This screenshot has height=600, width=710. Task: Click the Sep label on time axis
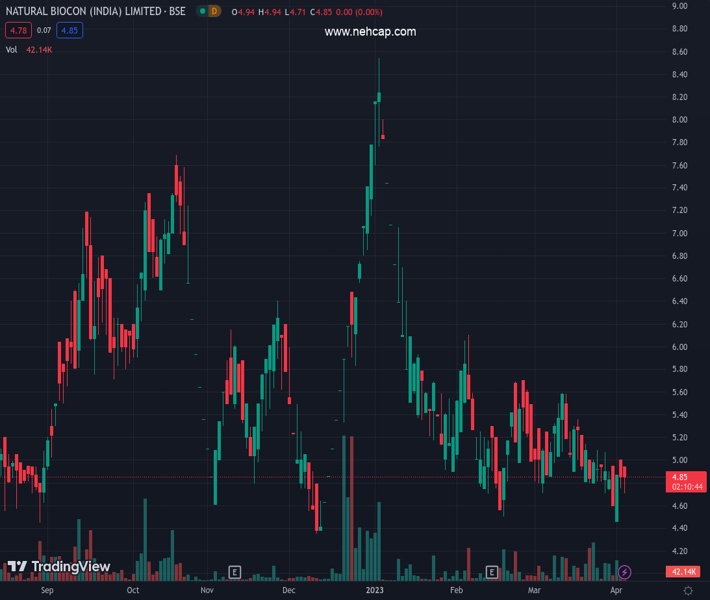(47, 591)
